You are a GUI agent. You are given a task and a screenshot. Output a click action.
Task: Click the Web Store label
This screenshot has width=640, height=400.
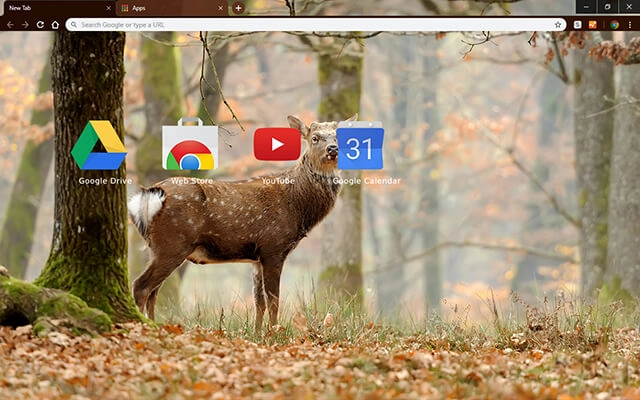click(192, 181)
